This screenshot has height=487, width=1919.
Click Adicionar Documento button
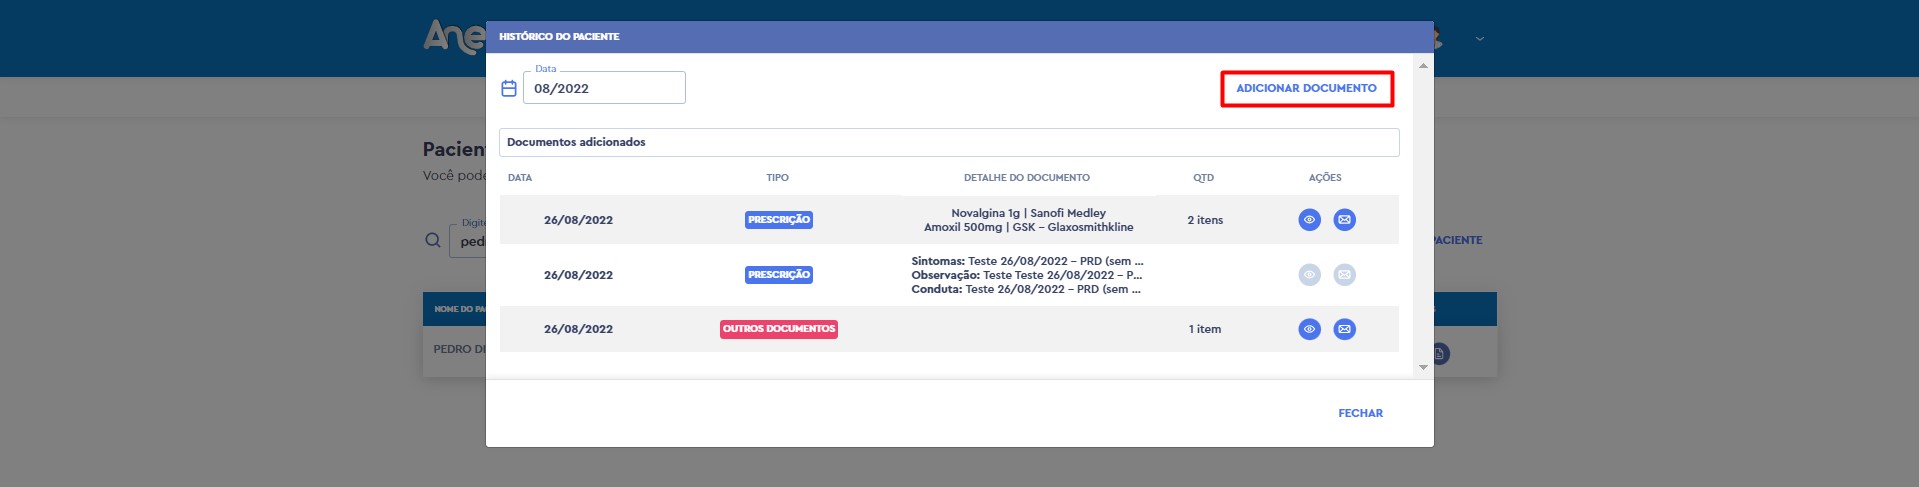click(x=1306, y=88)
